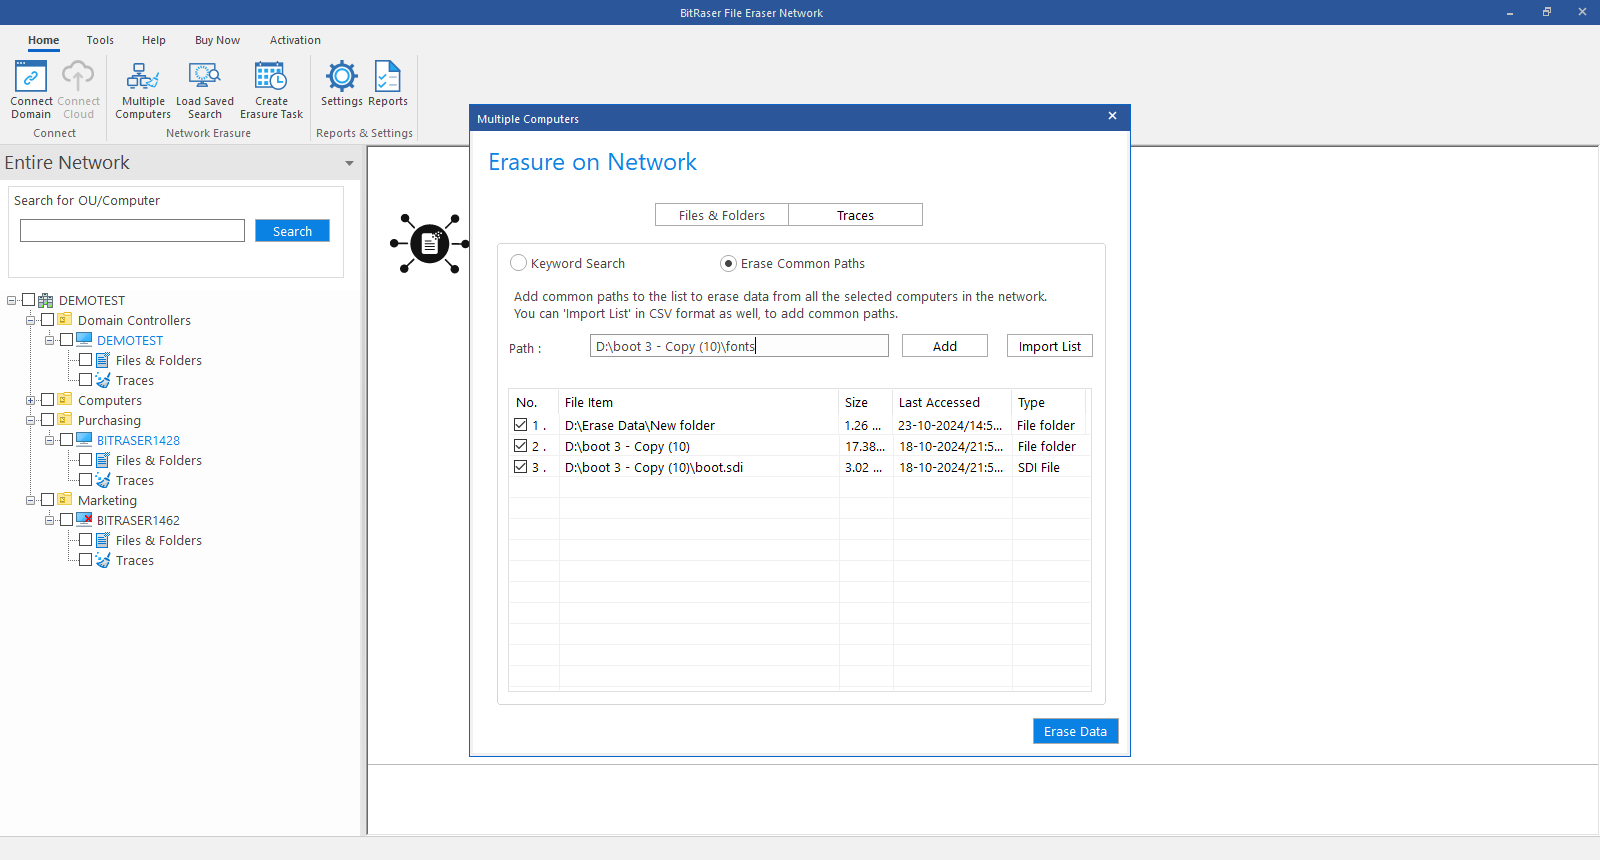Click the Computers folder icon
This screenshot has height=860, width=1600.
coord(65,400)
